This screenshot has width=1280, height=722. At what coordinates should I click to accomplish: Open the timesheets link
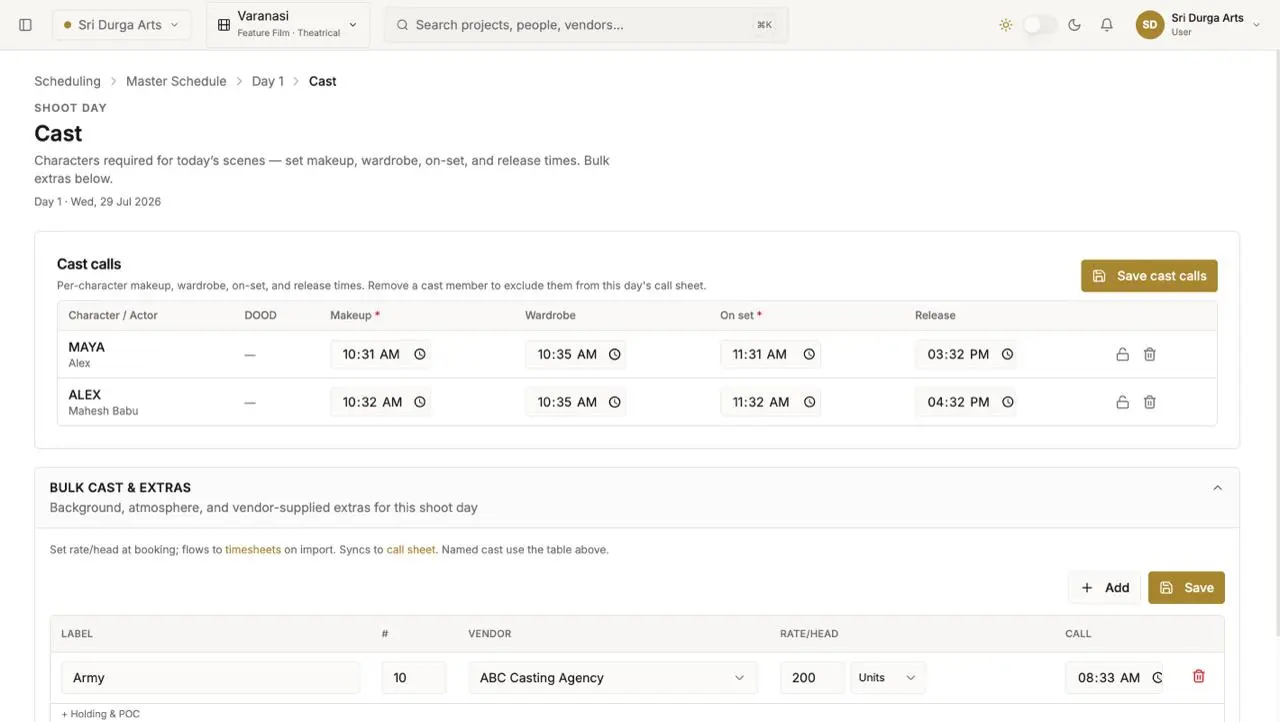click(x=253, y=549)
